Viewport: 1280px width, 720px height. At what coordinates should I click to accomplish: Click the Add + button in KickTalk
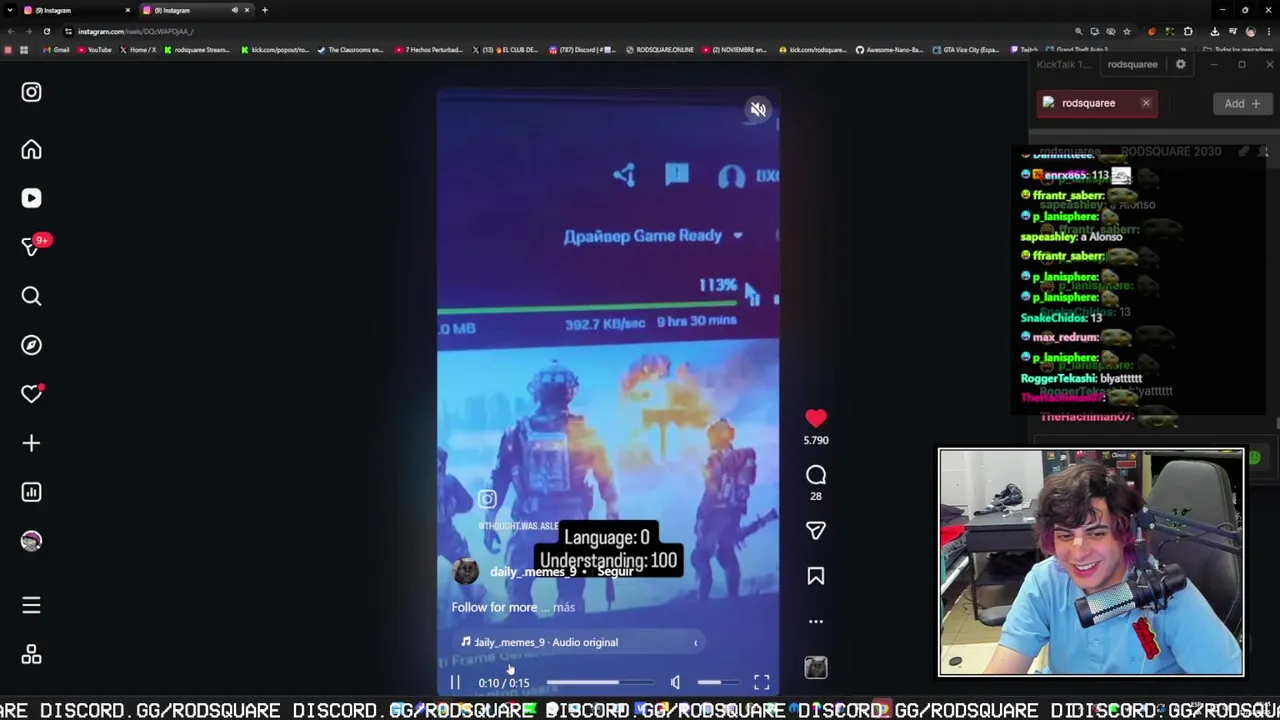click(1243, 103)
